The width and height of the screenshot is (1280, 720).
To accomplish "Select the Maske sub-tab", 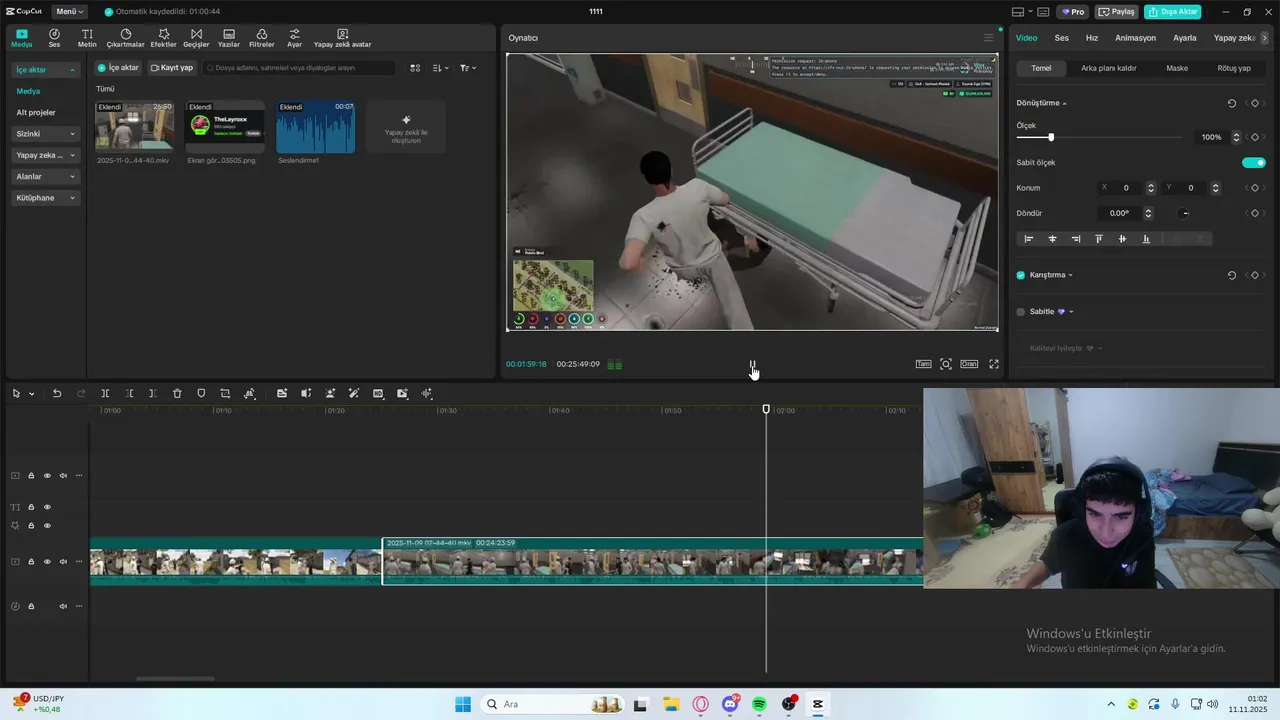I will click(1177, 68).
